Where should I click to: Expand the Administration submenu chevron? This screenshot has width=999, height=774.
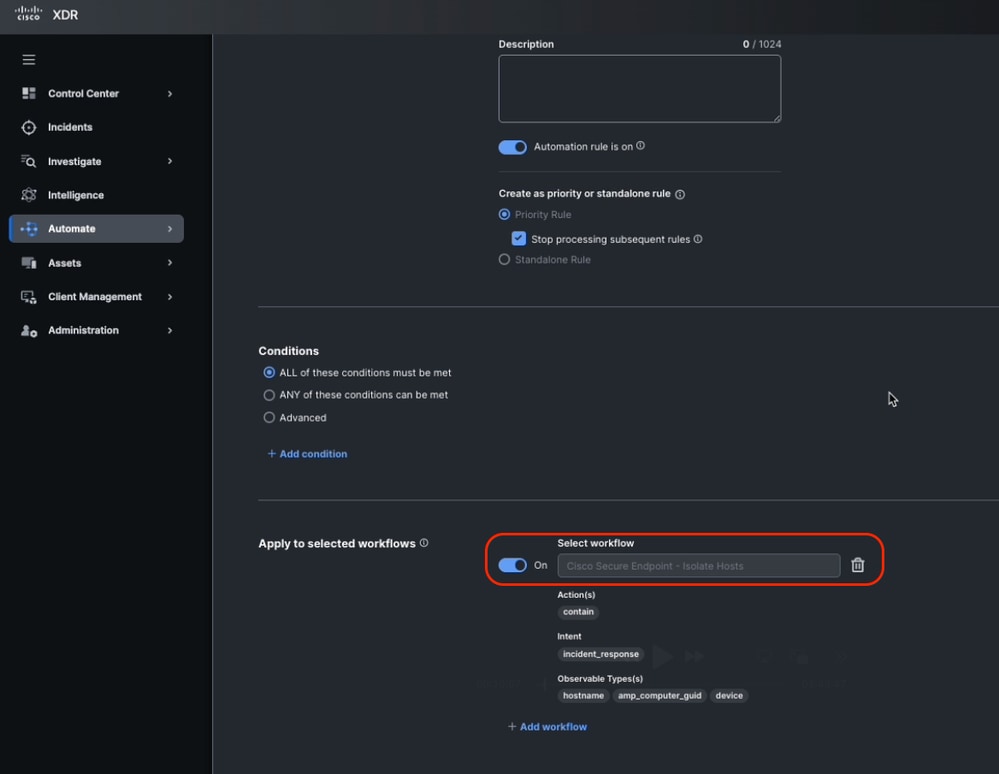(x=169, y=331)
